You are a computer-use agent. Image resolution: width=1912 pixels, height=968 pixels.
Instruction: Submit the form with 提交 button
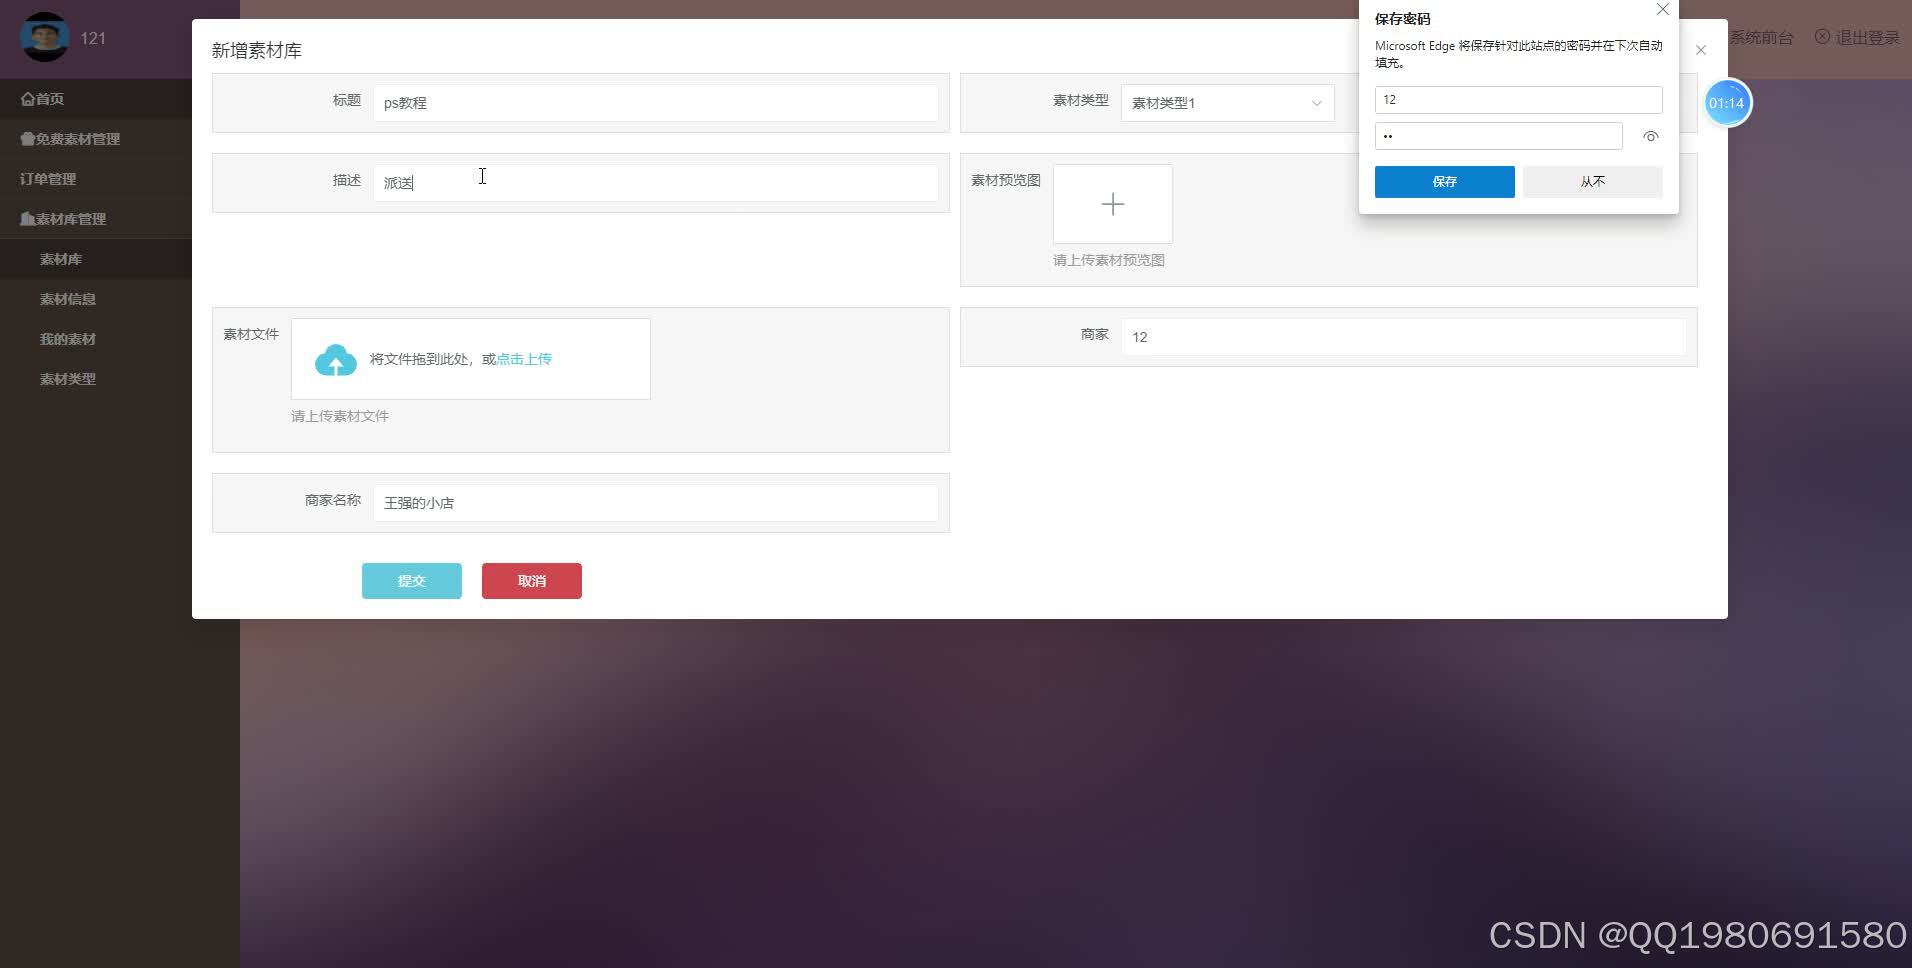[x=412, y=581]
